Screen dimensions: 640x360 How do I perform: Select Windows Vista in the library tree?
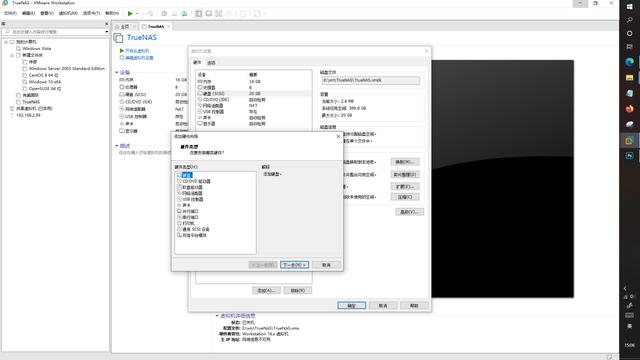(37, 49)
